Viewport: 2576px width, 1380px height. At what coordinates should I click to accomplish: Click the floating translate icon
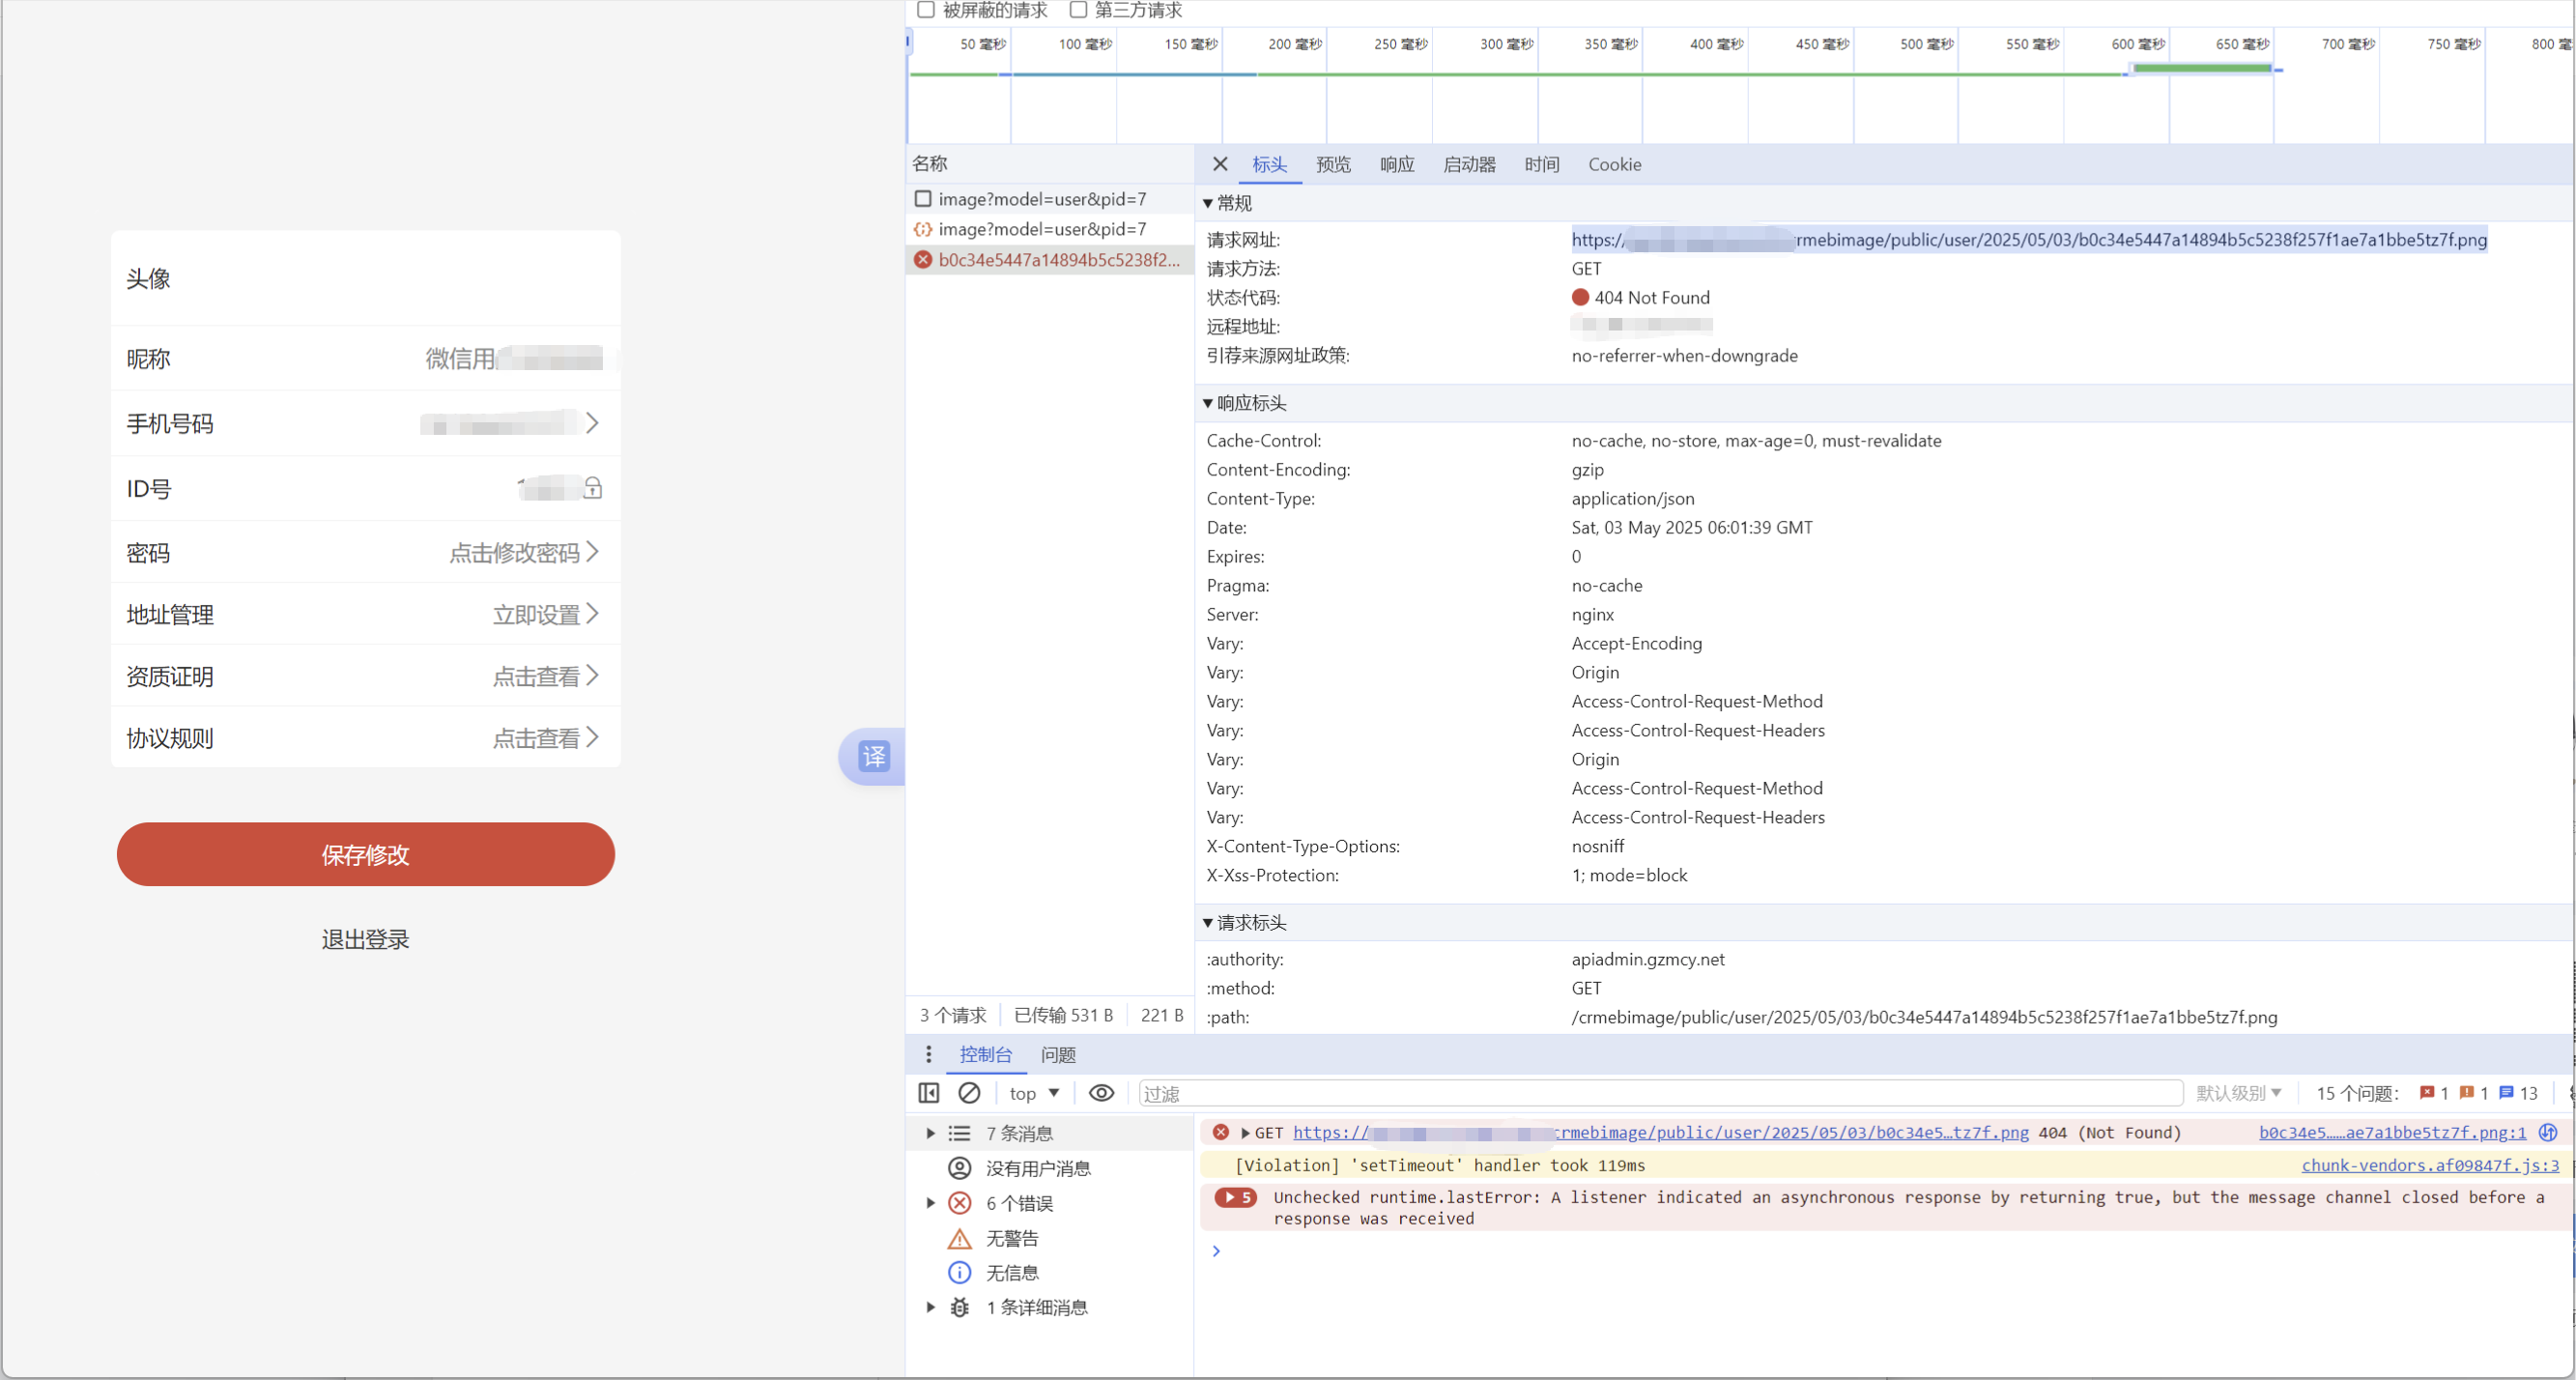(874, 756)
